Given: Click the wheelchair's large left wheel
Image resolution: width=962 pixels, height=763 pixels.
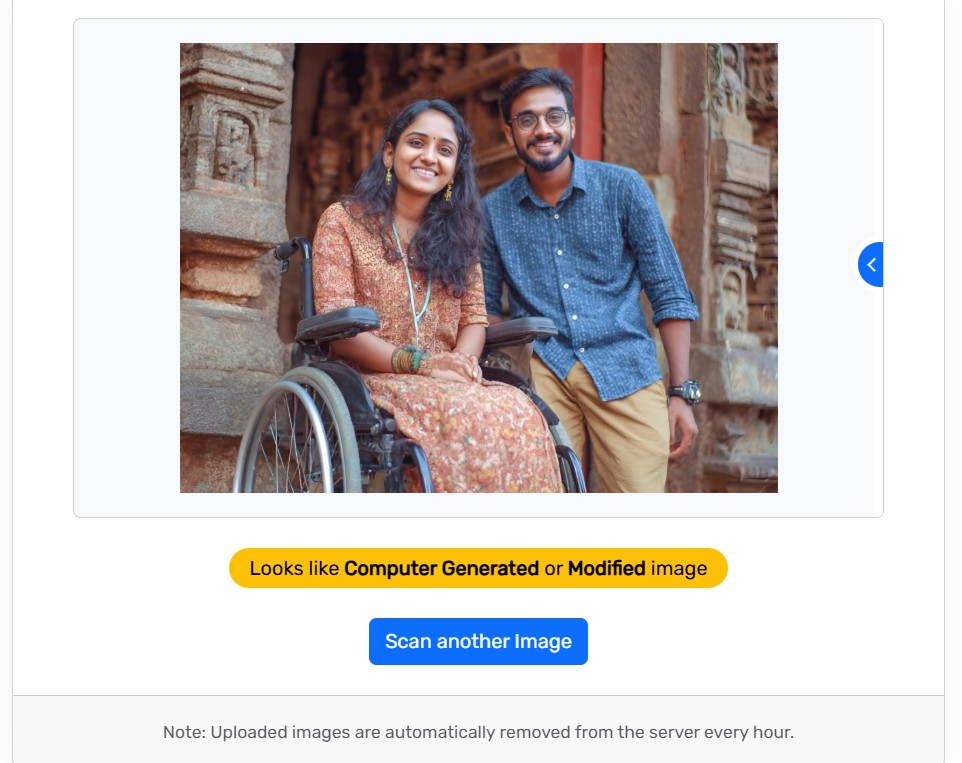Looking at the screenshot, I should click(296, 434).
